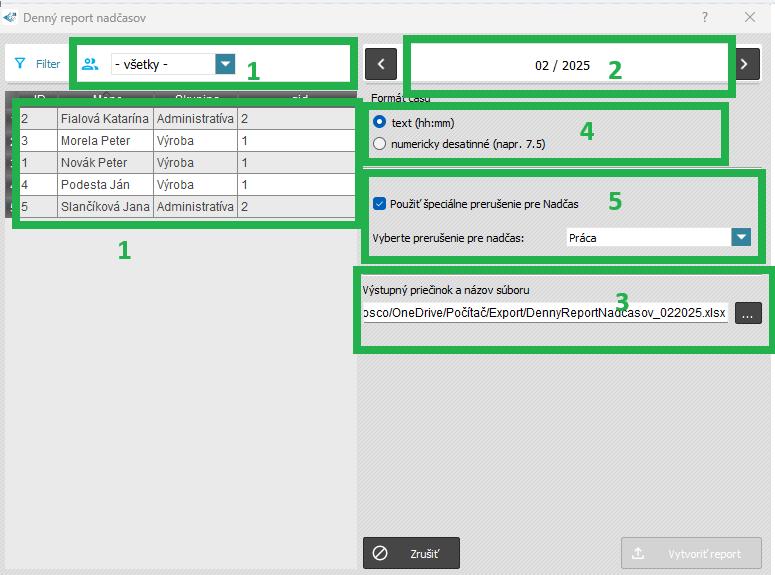Viewport: 775px width, 575px height.
Task: Click the group people icon
Action: click(90, 64)
